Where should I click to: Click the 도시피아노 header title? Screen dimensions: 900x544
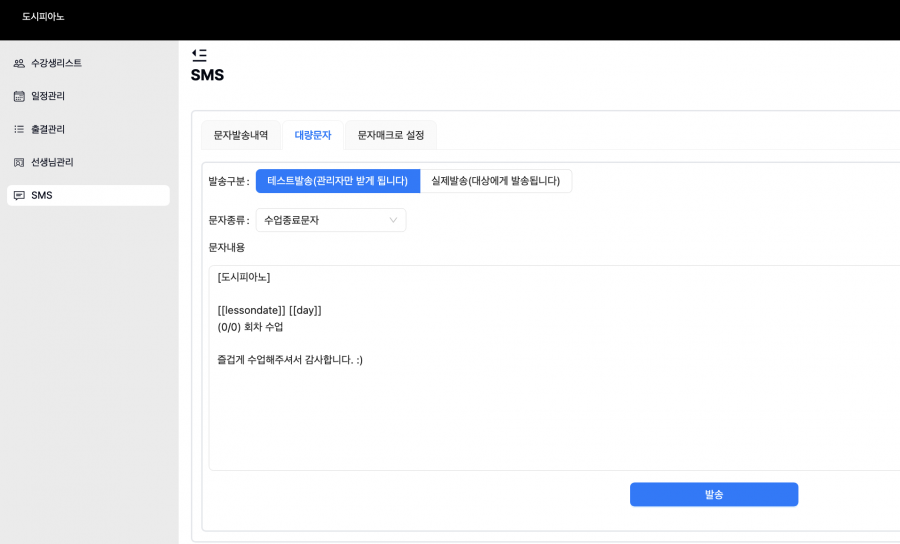tap(43, 17)
